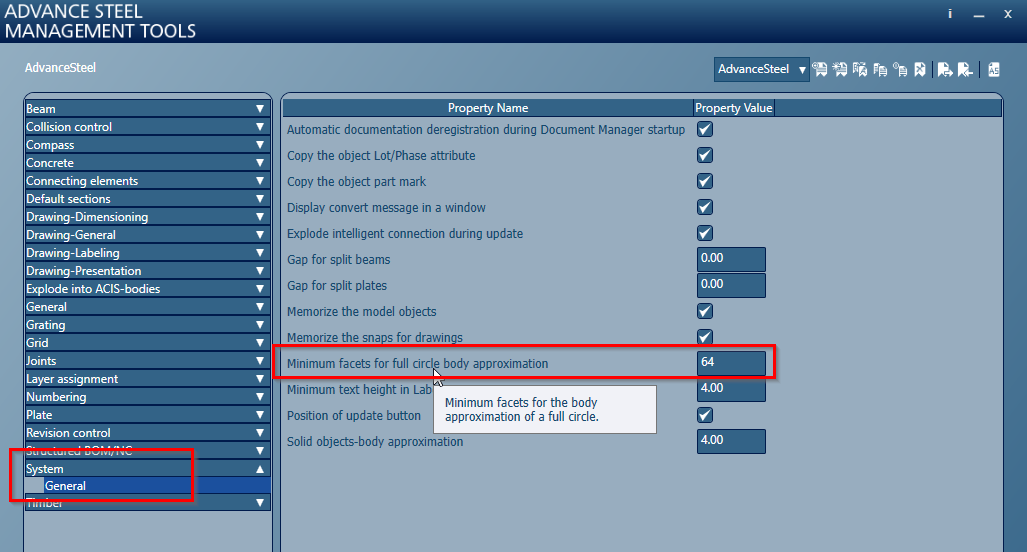1027x552 pixels.
Task: Click the stacked-files icon with registered mark
Action: point(900,69)
